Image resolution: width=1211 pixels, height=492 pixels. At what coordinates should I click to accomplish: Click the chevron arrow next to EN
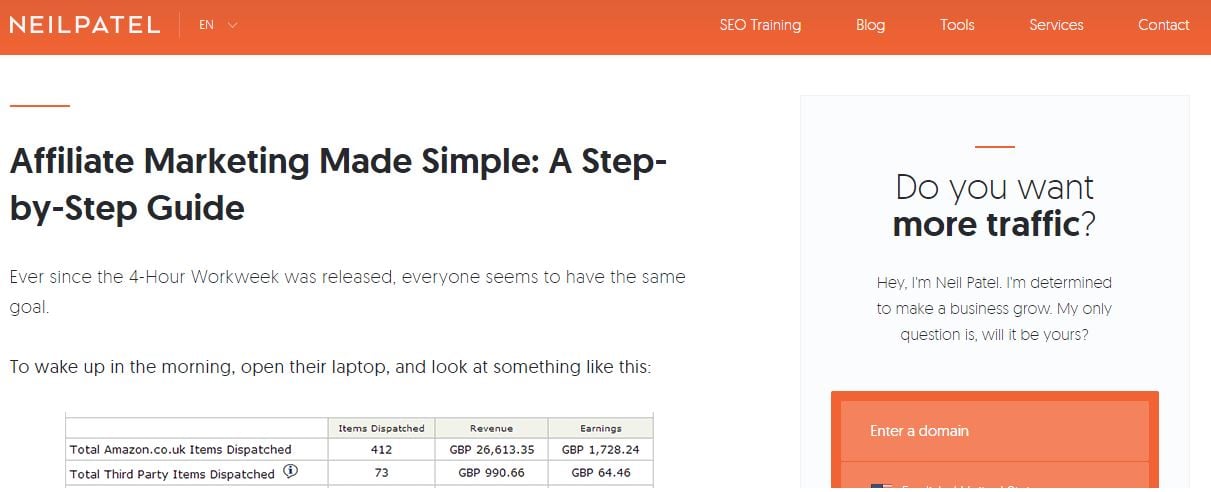click(x=233, y=25)
